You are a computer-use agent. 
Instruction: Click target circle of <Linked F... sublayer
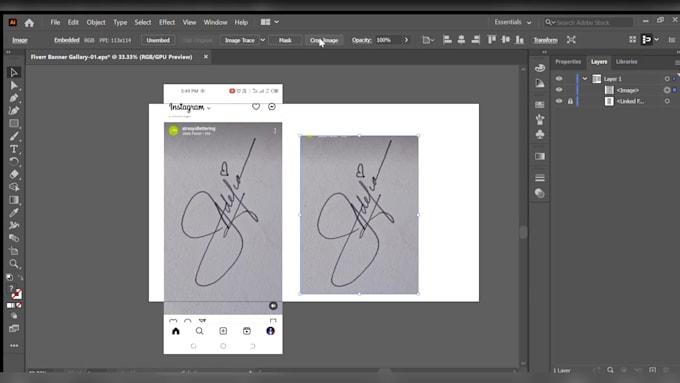click(x=667, y=101)
